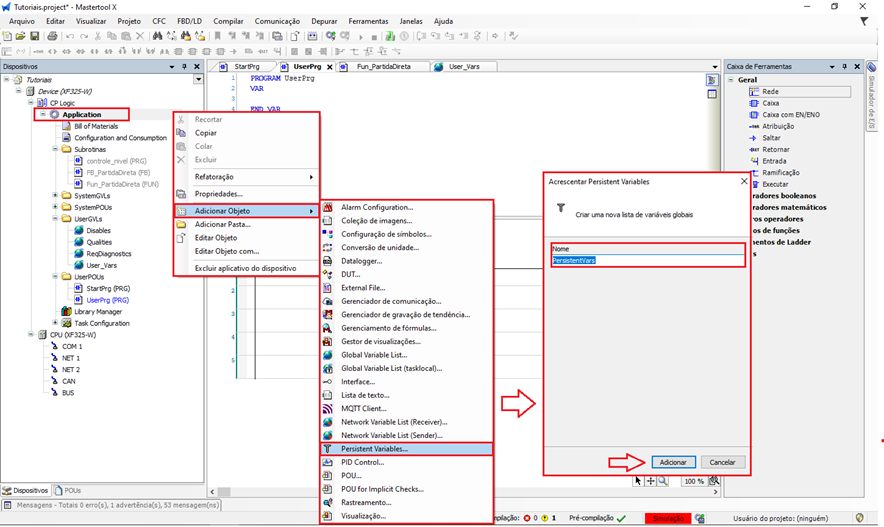Open the Compilar menu

click(x=228, y=20)
